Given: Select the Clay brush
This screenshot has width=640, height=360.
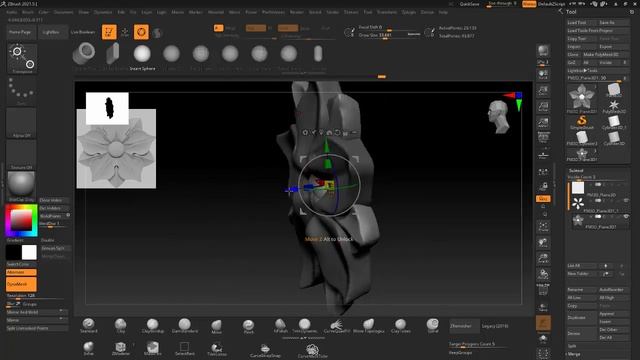Looking at the screenshot, I should point(120,326).
